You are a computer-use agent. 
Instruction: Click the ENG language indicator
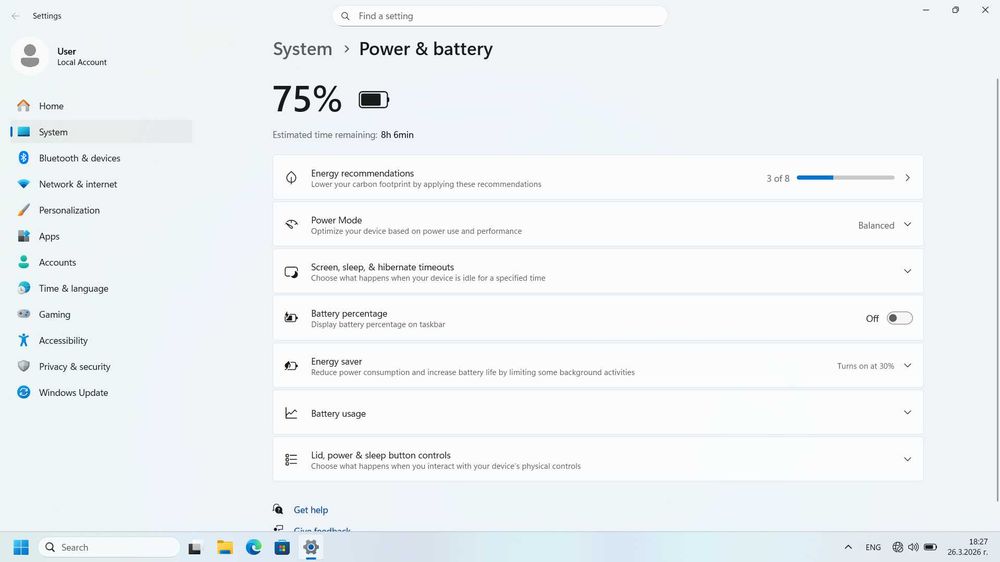873,547
